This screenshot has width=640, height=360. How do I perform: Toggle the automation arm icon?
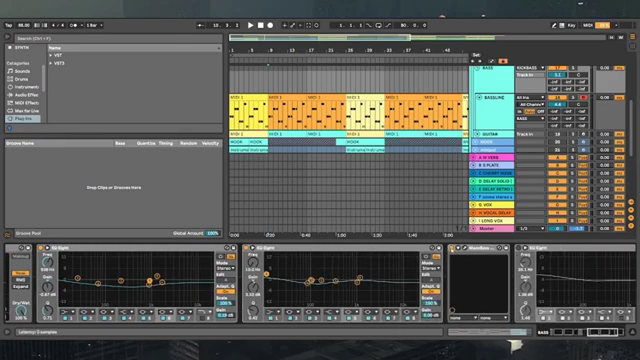point(293,25)
